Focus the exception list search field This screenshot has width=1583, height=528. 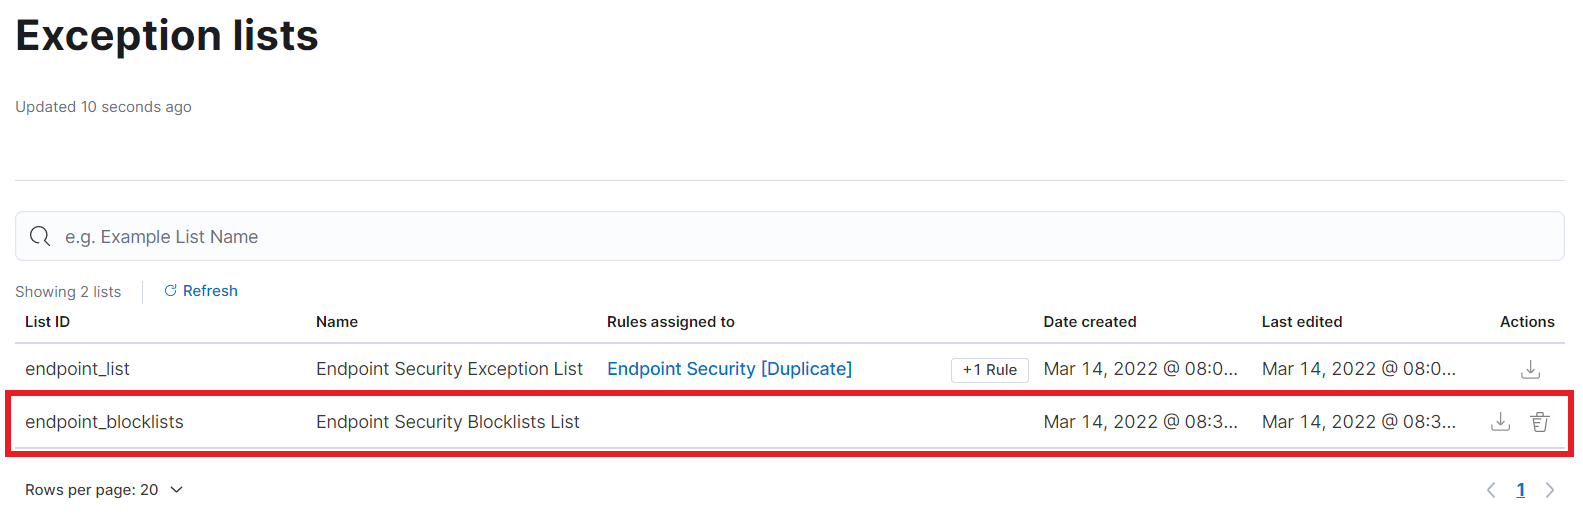pos(790,236)
